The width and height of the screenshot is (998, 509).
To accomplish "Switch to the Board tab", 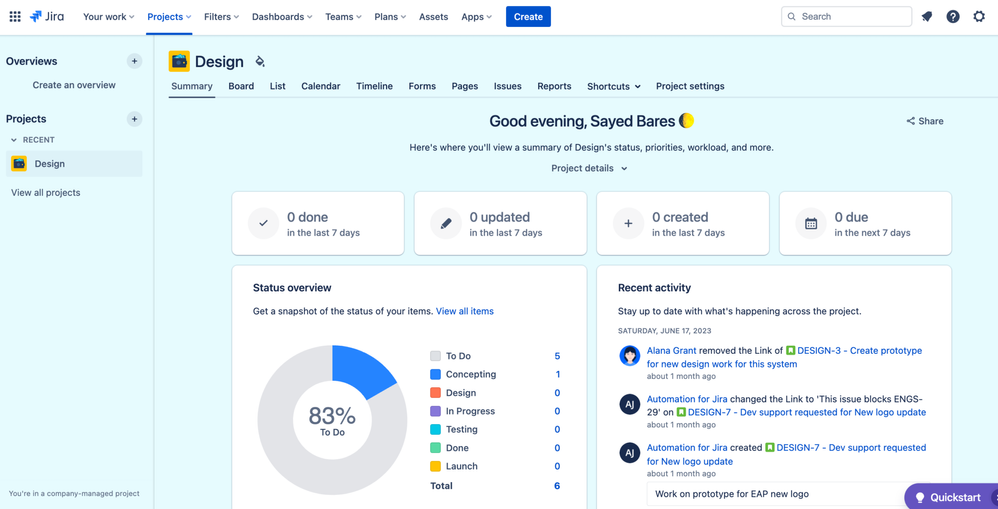I will (x=241, y=86).
